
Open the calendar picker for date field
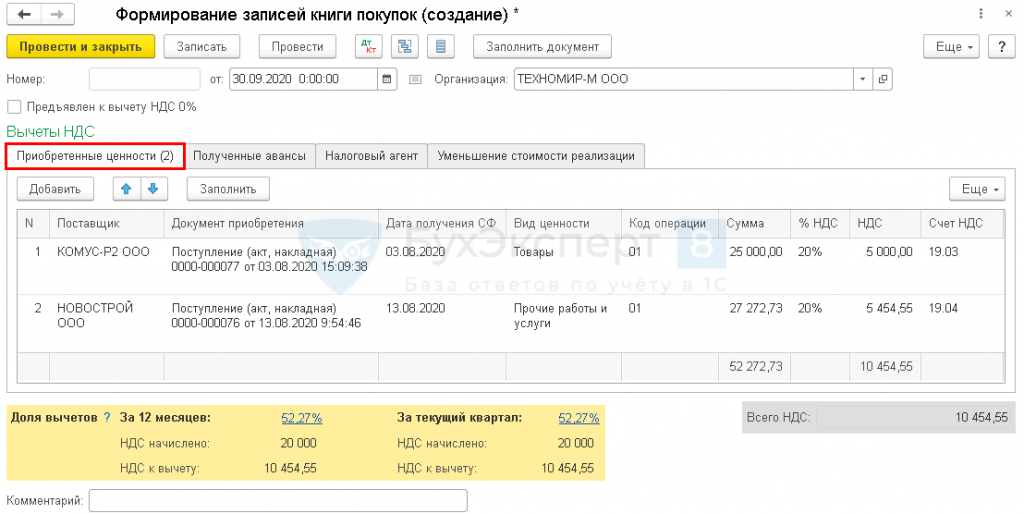point(387,79)
